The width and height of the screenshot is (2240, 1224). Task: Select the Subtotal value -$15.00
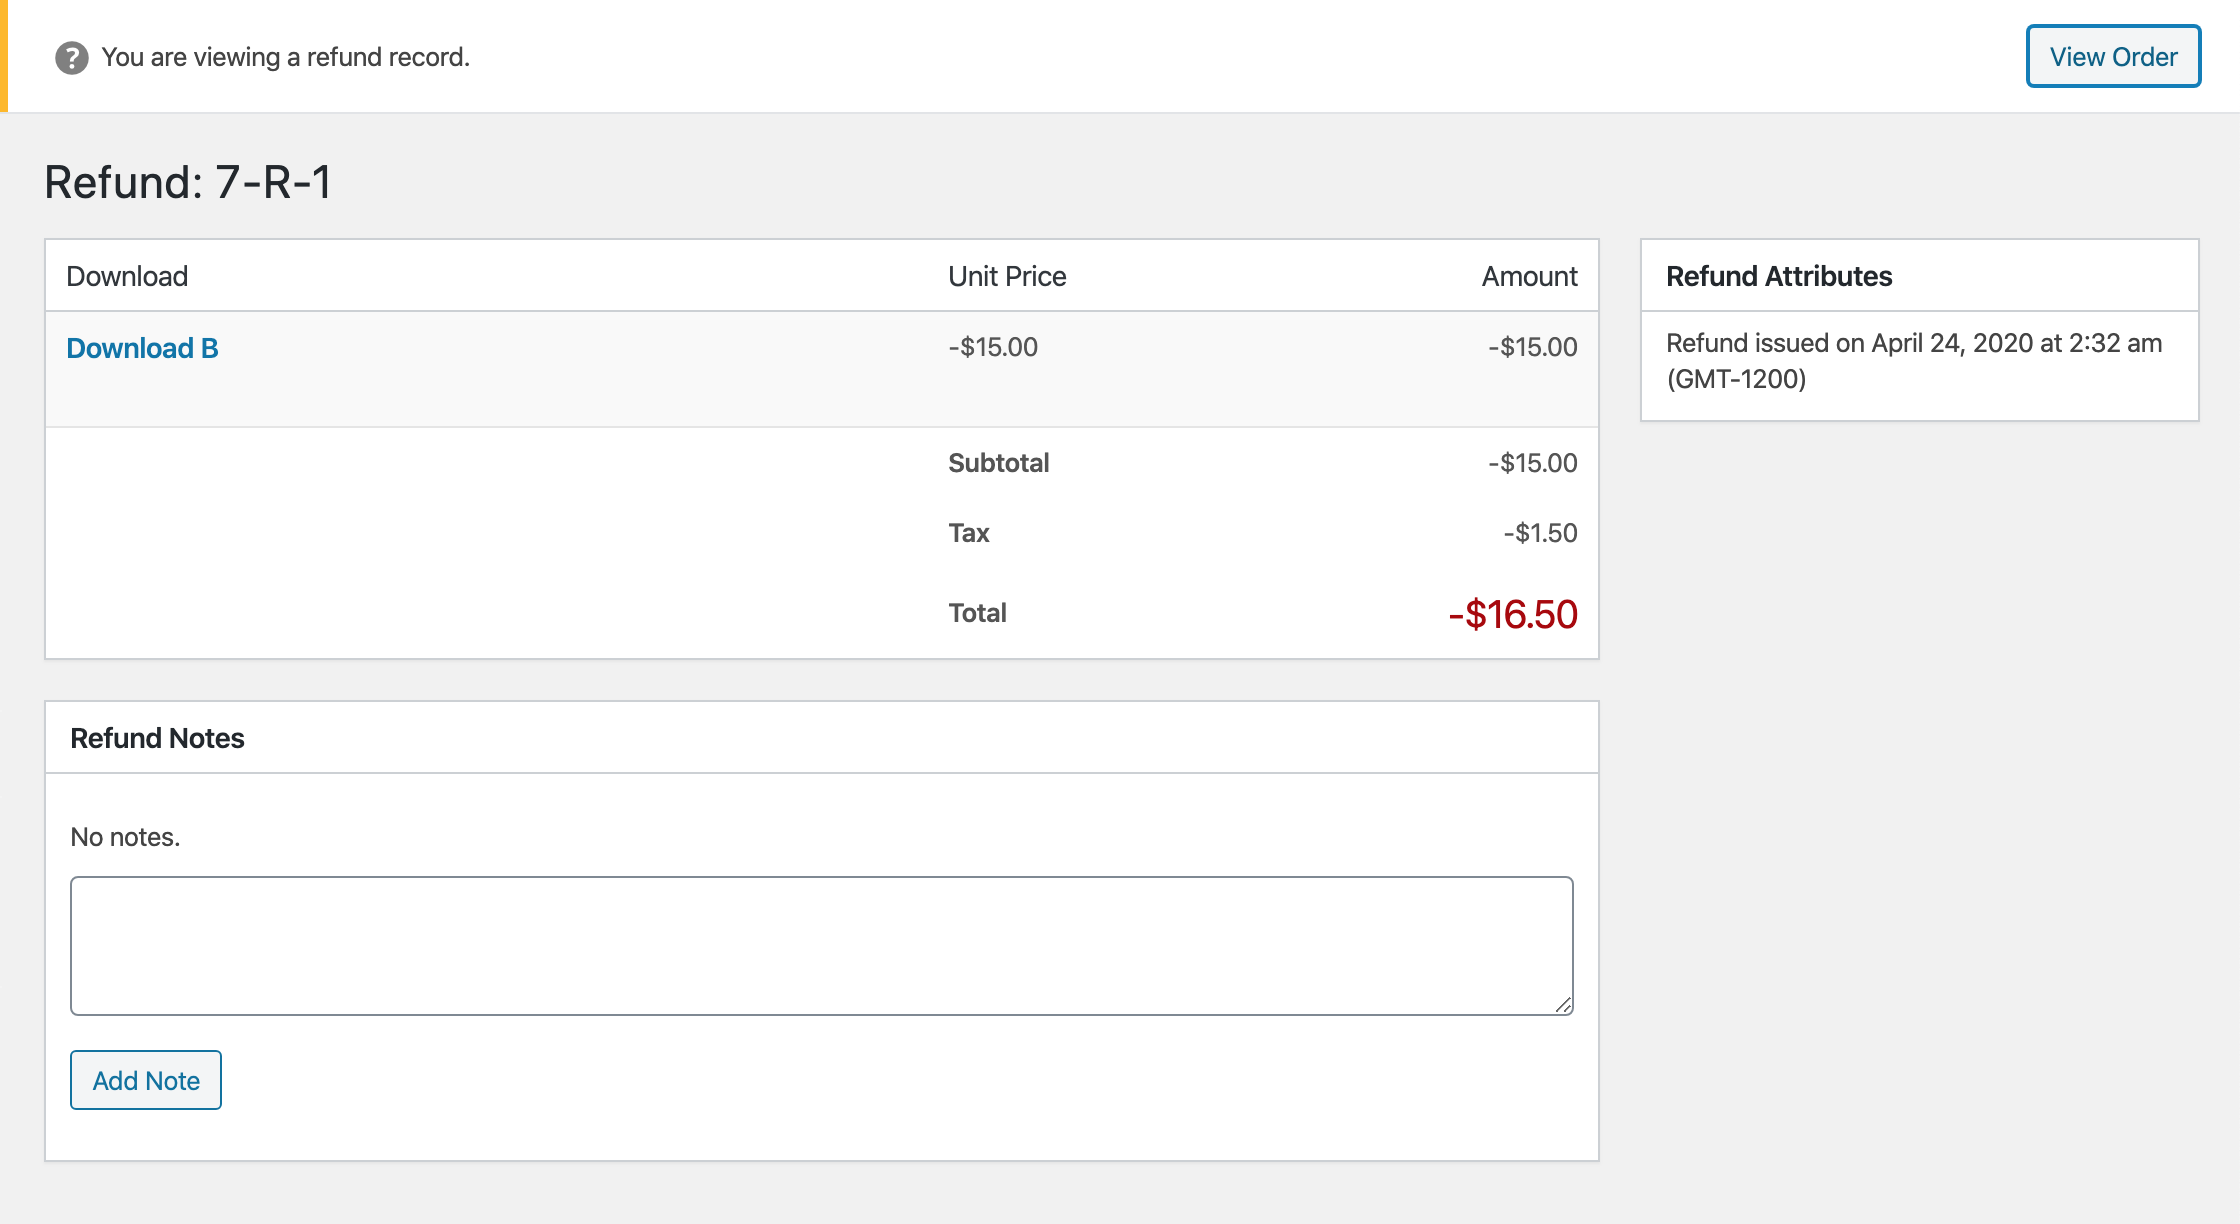coord(1533,463)
